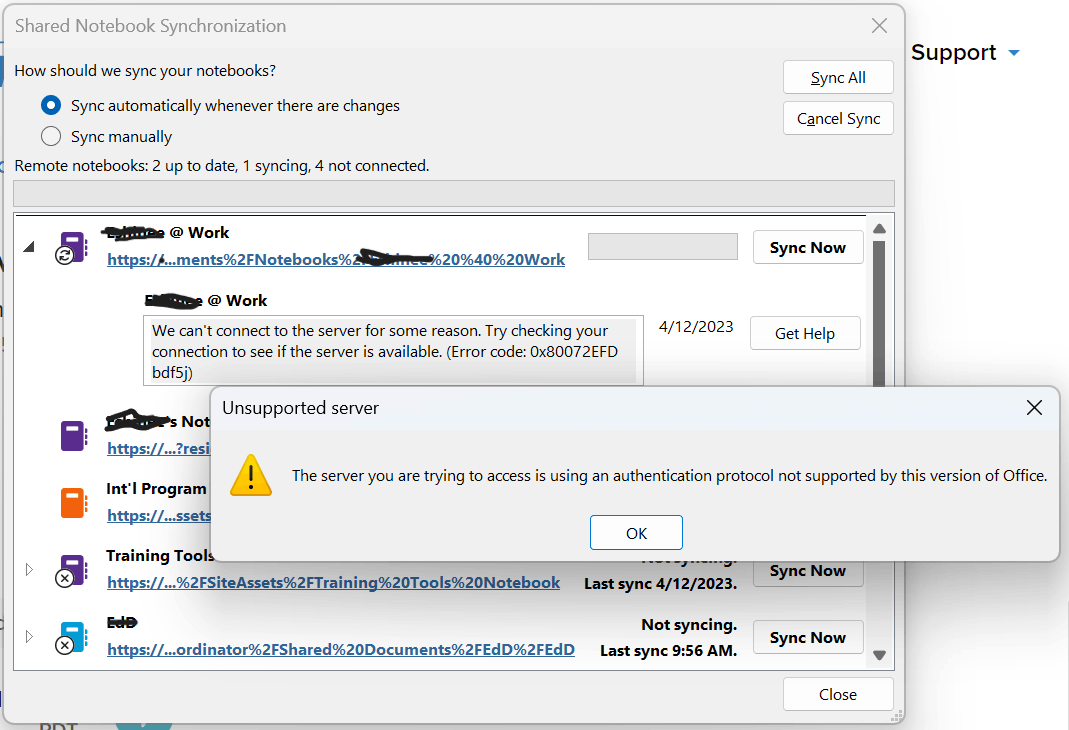Expand the EdD notebook row

tap(28, 636)
